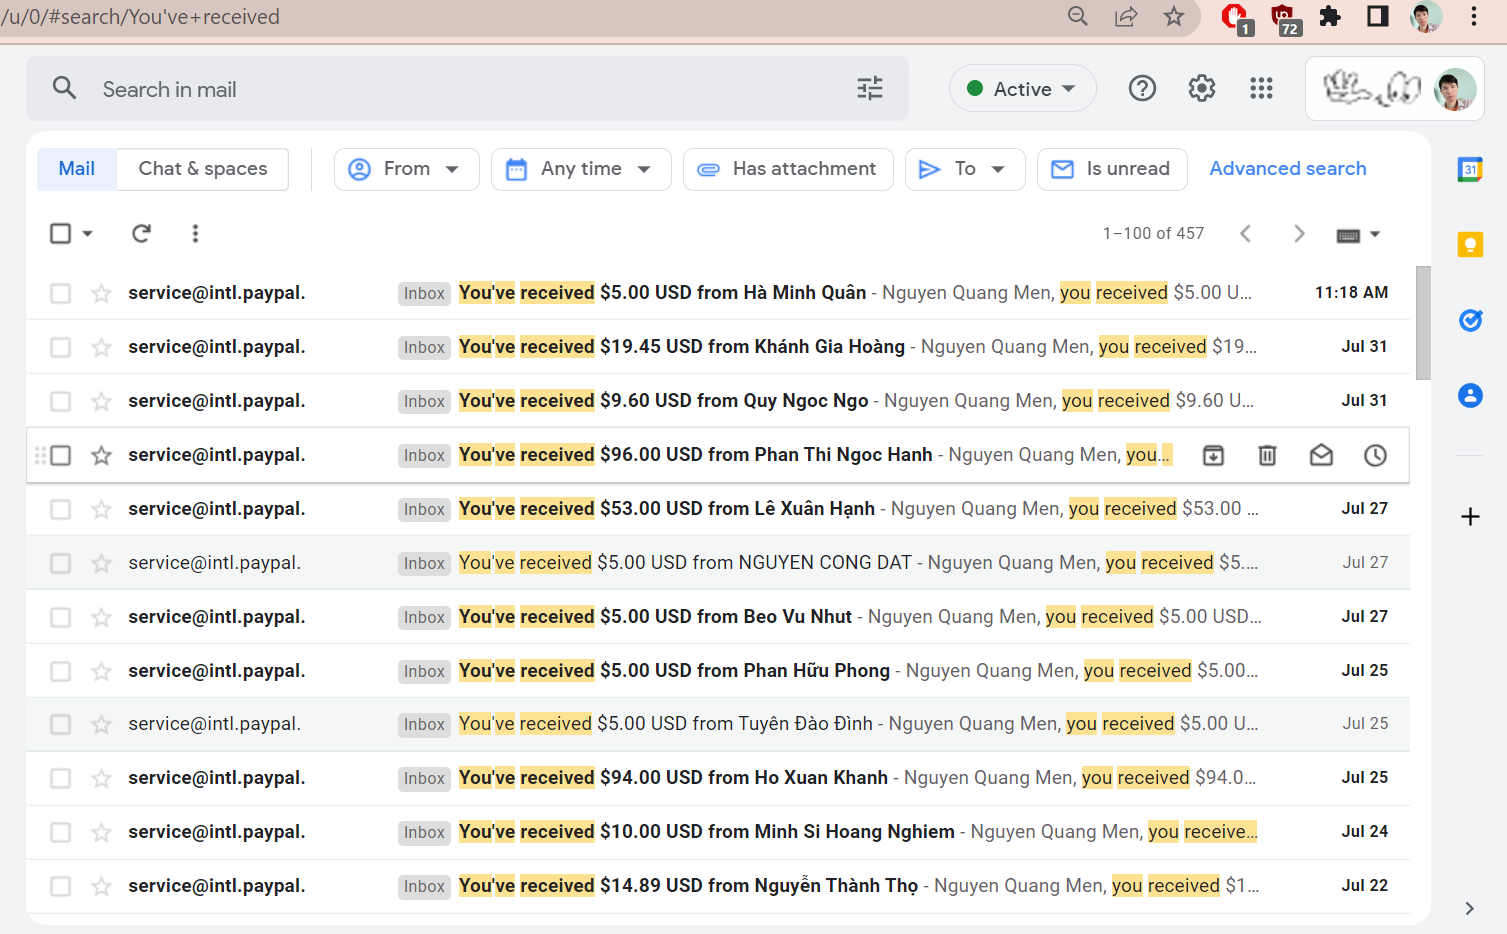
Task: Click the browser zoom magnifier icon
Action: 1078,16
